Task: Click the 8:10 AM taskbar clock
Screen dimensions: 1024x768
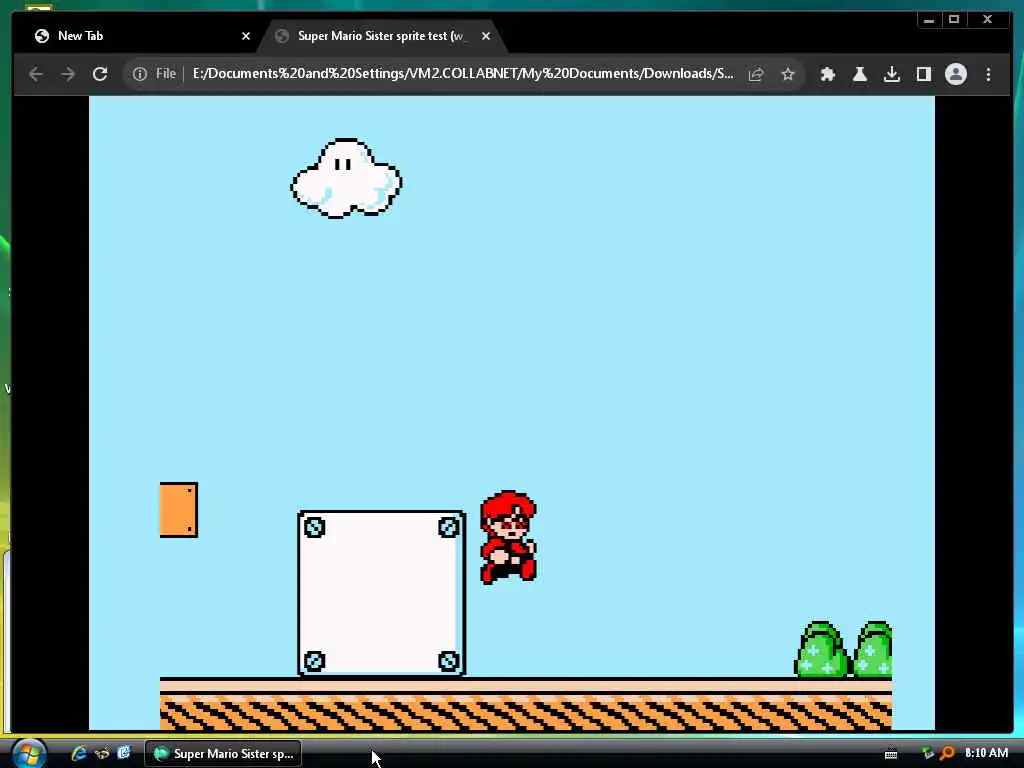Action: click(x=986, y=753)
